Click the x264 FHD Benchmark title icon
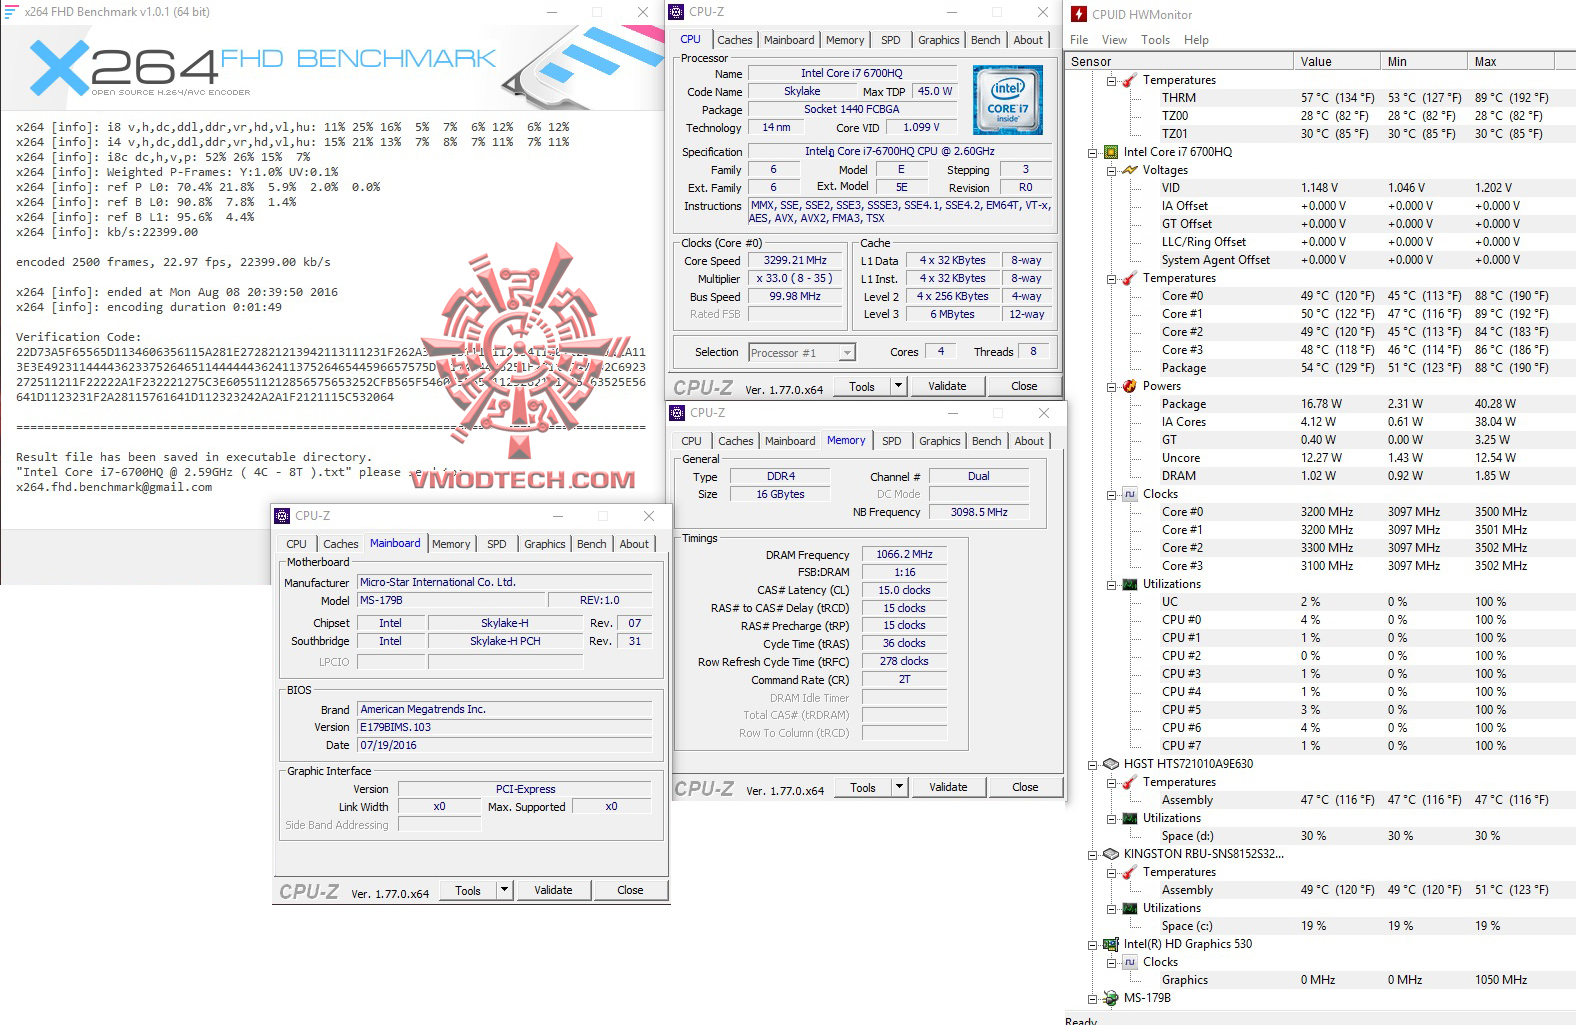This screenshot has height=1025, width=1576. pyautogui.click(x=12, y=12)
